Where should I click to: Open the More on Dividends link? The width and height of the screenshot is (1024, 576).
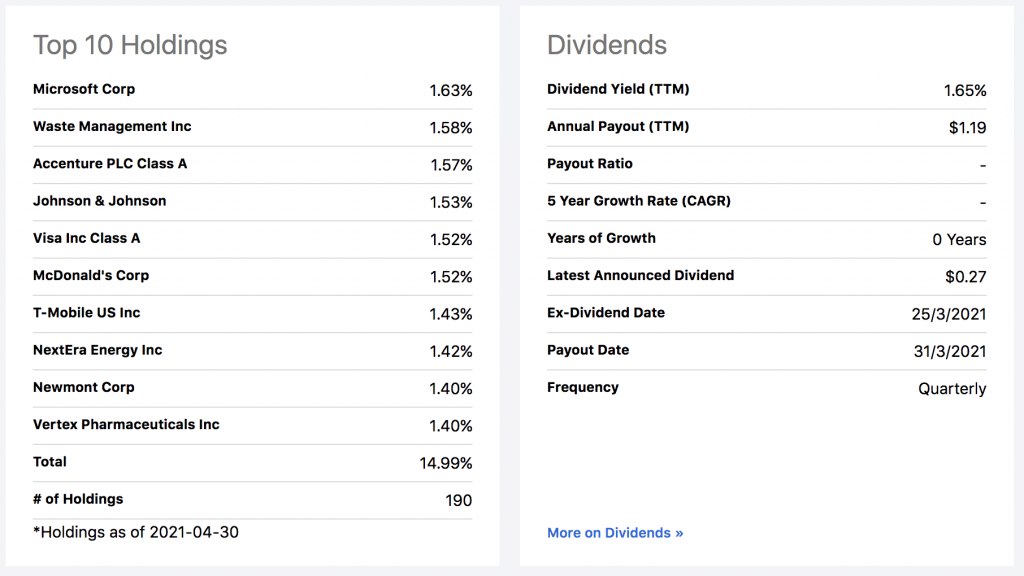point(615,533)
